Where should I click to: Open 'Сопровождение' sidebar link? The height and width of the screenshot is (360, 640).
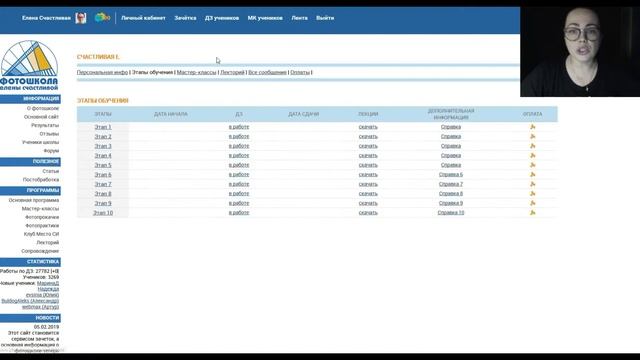(x=40, y=251)
